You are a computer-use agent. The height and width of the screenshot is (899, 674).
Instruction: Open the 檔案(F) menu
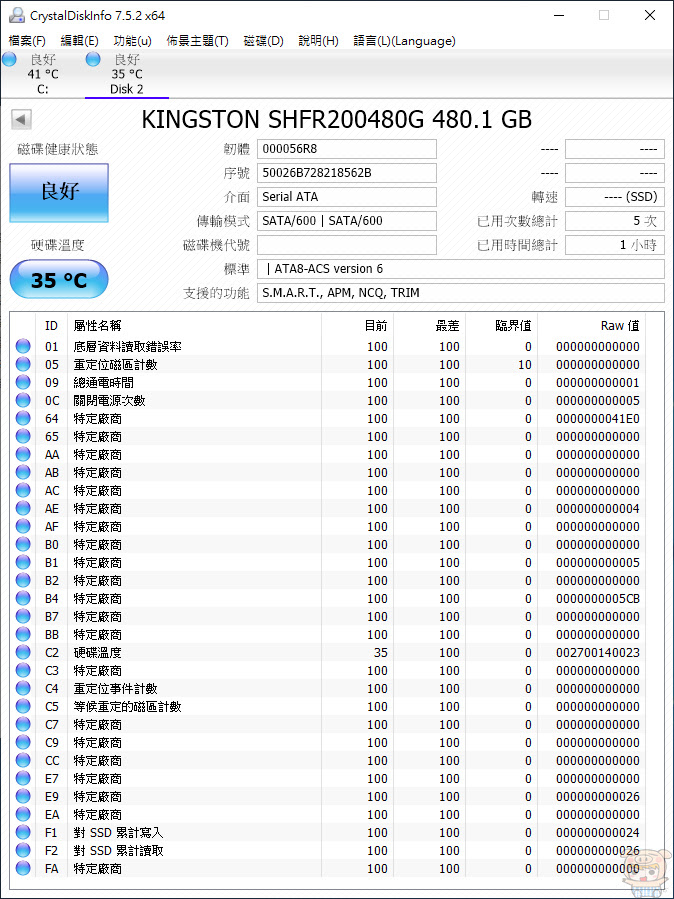pyautogui.click(x=27, y=41)
